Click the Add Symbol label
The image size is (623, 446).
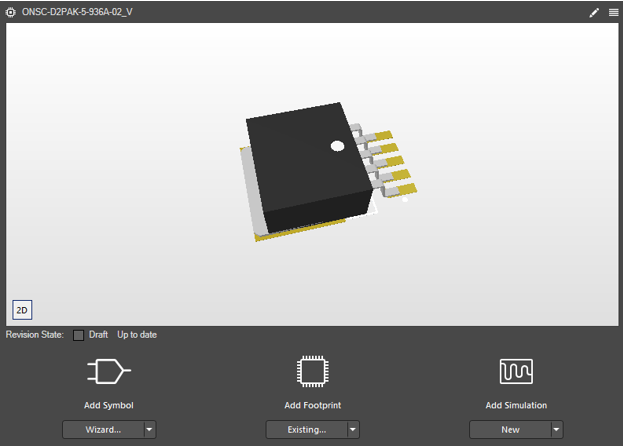(x=108, y=405)
